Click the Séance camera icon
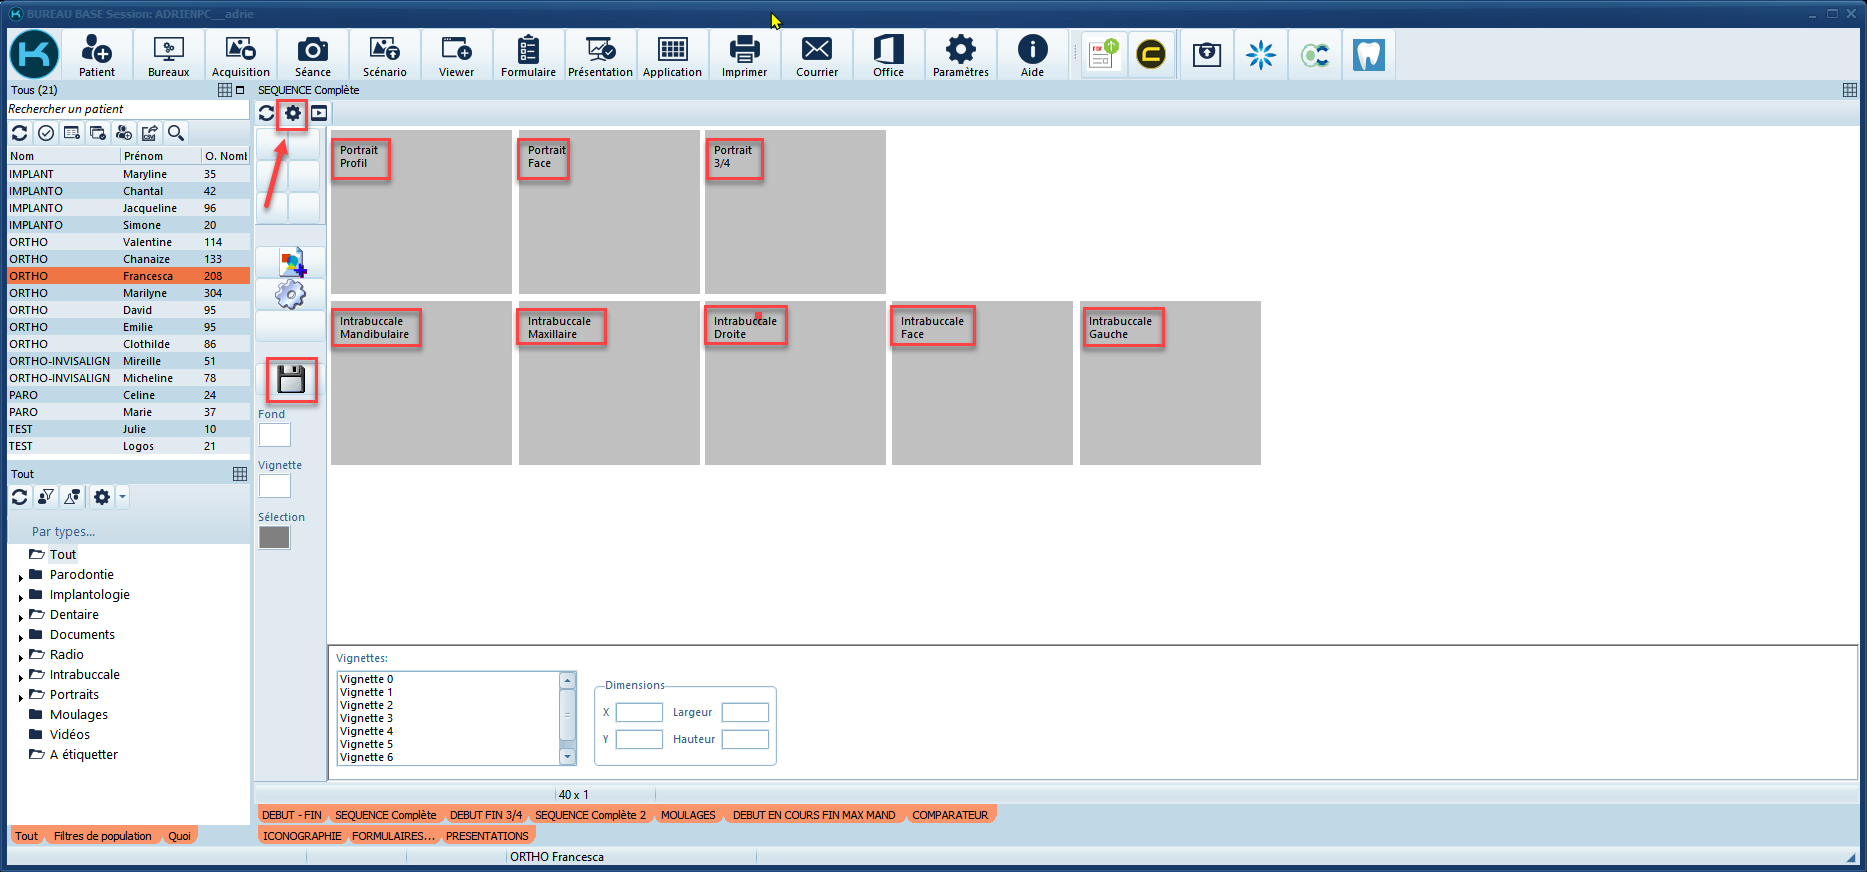 point(312,55)
